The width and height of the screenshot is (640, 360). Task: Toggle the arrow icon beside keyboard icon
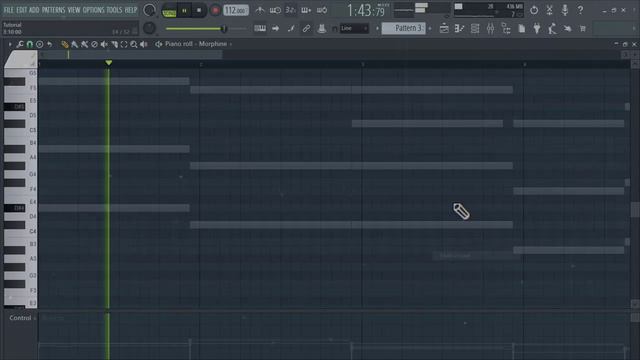pyautogui.click(x=275, y=28)
